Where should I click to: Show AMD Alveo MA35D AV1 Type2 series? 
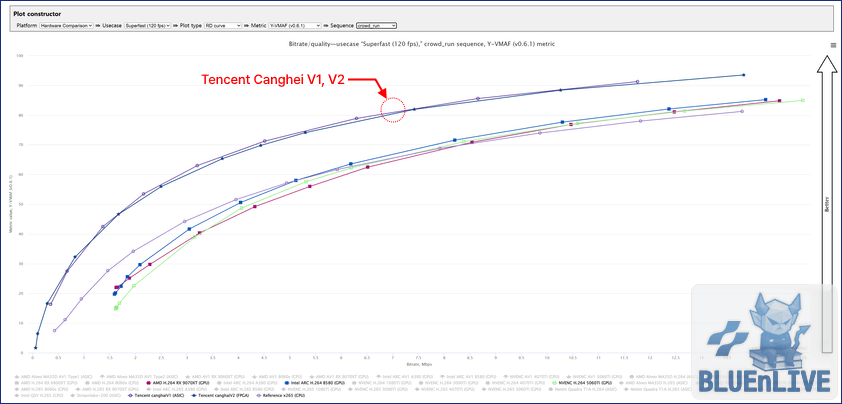tap(139, 377)
